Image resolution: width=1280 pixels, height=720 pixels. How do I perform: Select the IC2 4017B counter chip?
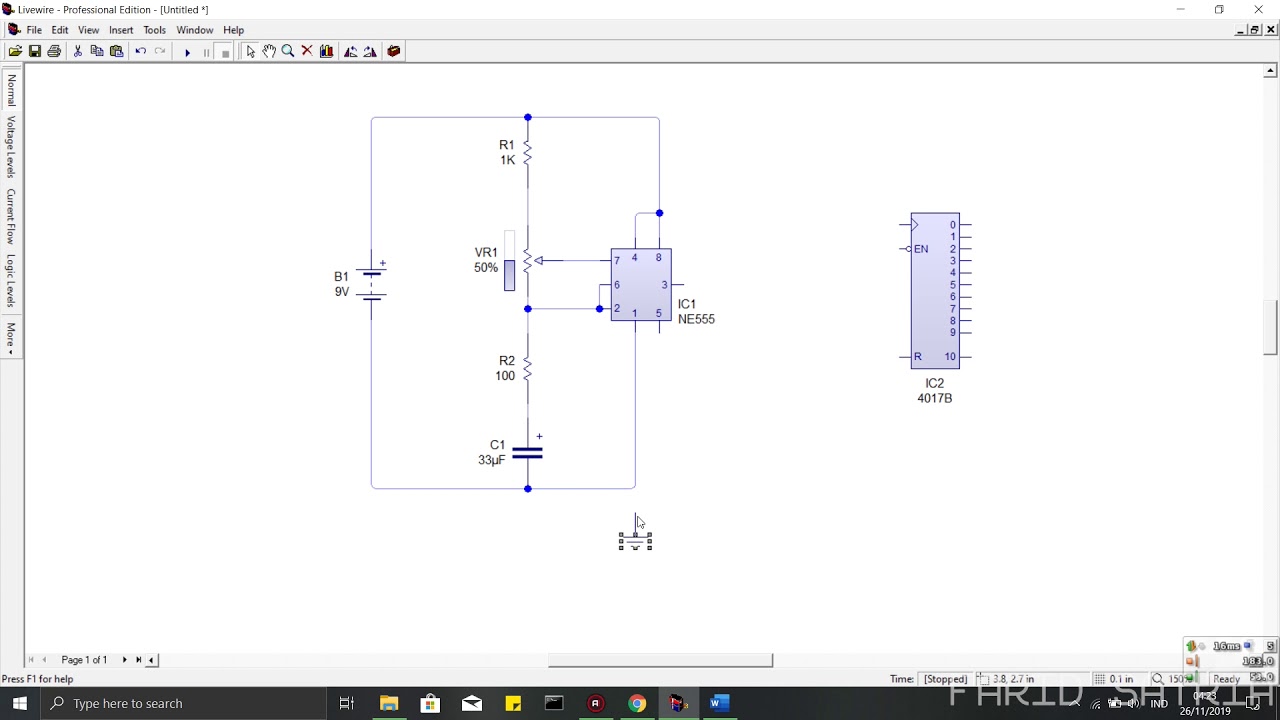coord(935,291)
